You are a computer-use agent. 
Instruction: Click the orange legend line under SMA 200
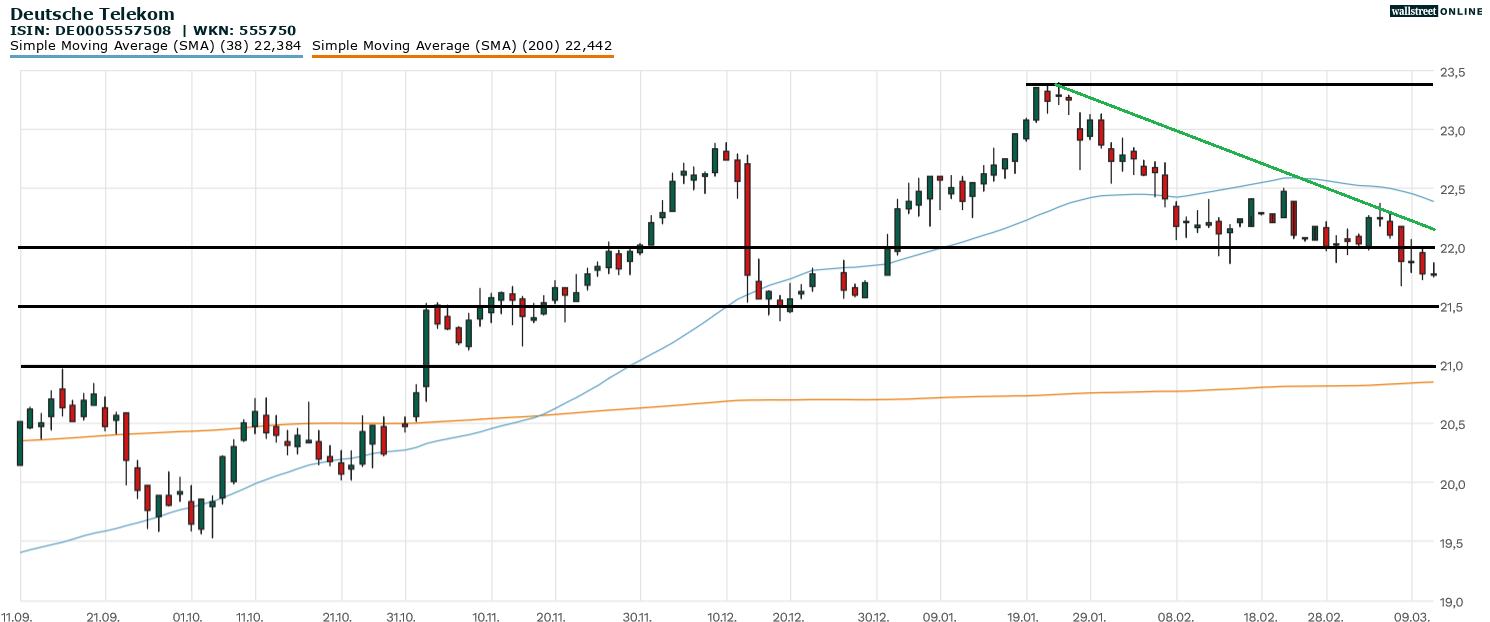462,57
